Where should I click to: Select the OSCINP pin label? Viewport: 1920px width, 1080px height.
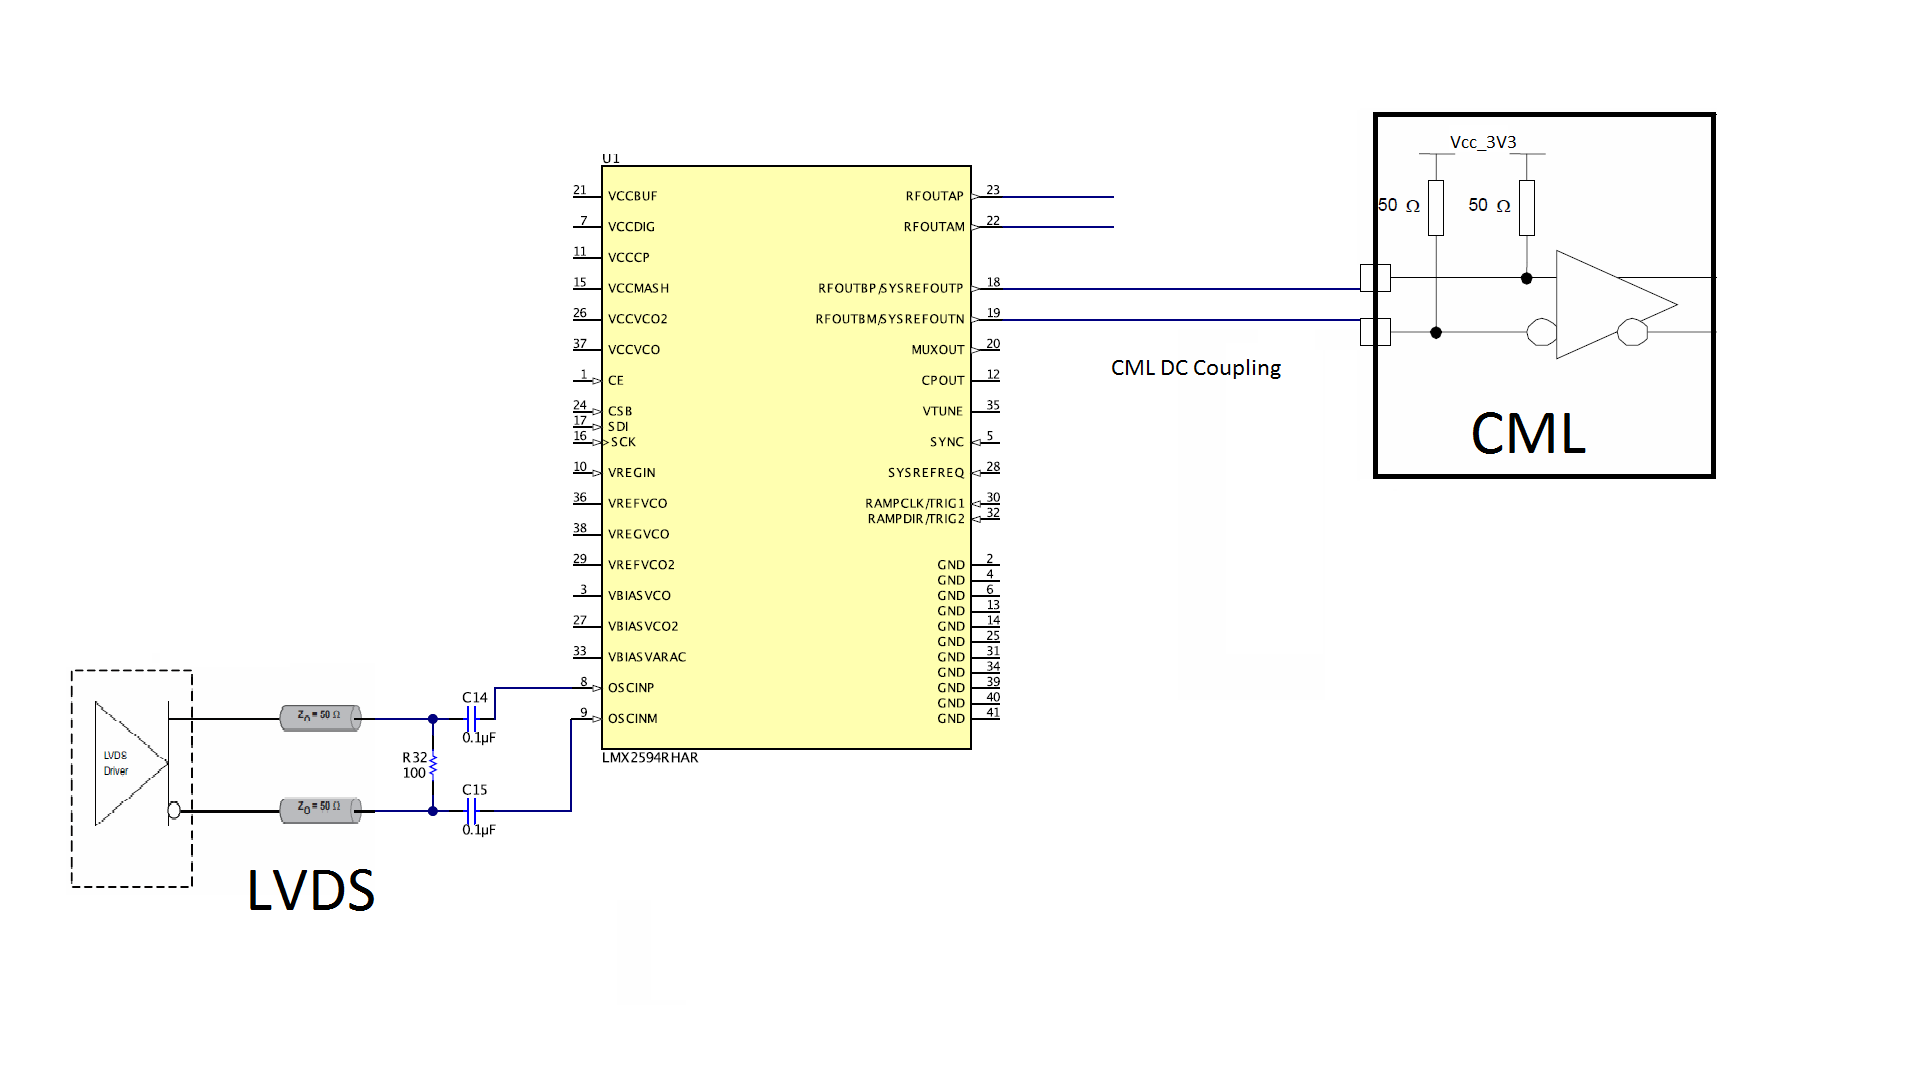pos(631,688)
